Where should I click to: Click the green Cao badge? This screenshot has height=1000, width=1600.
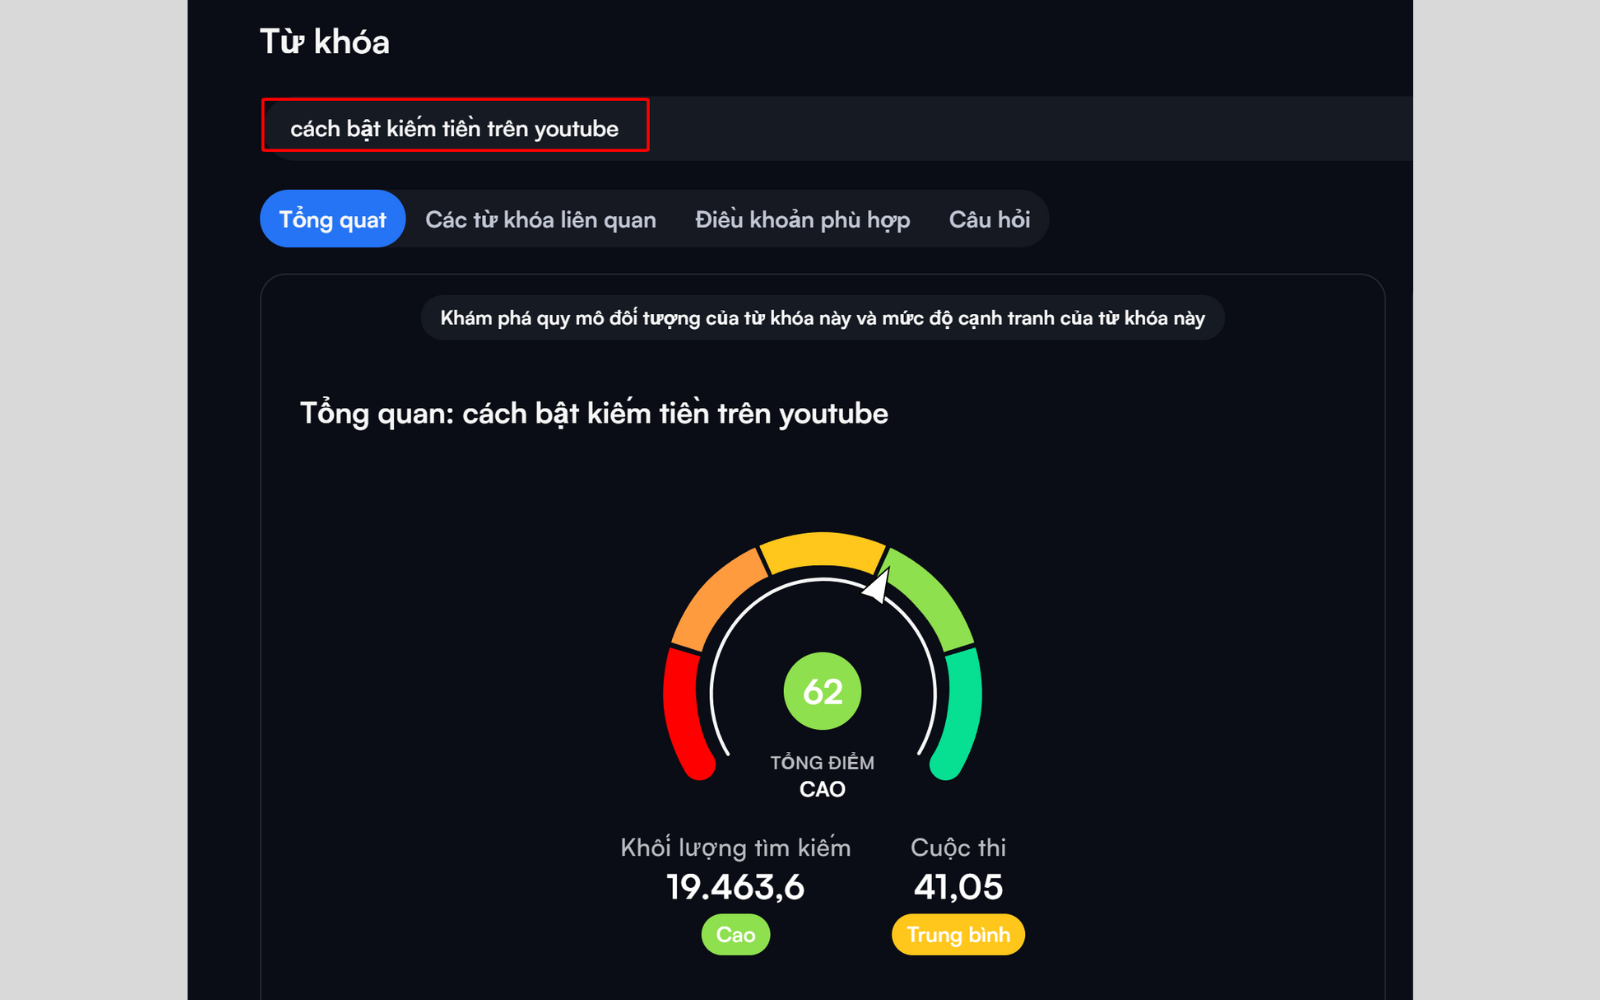click(735, 935)
